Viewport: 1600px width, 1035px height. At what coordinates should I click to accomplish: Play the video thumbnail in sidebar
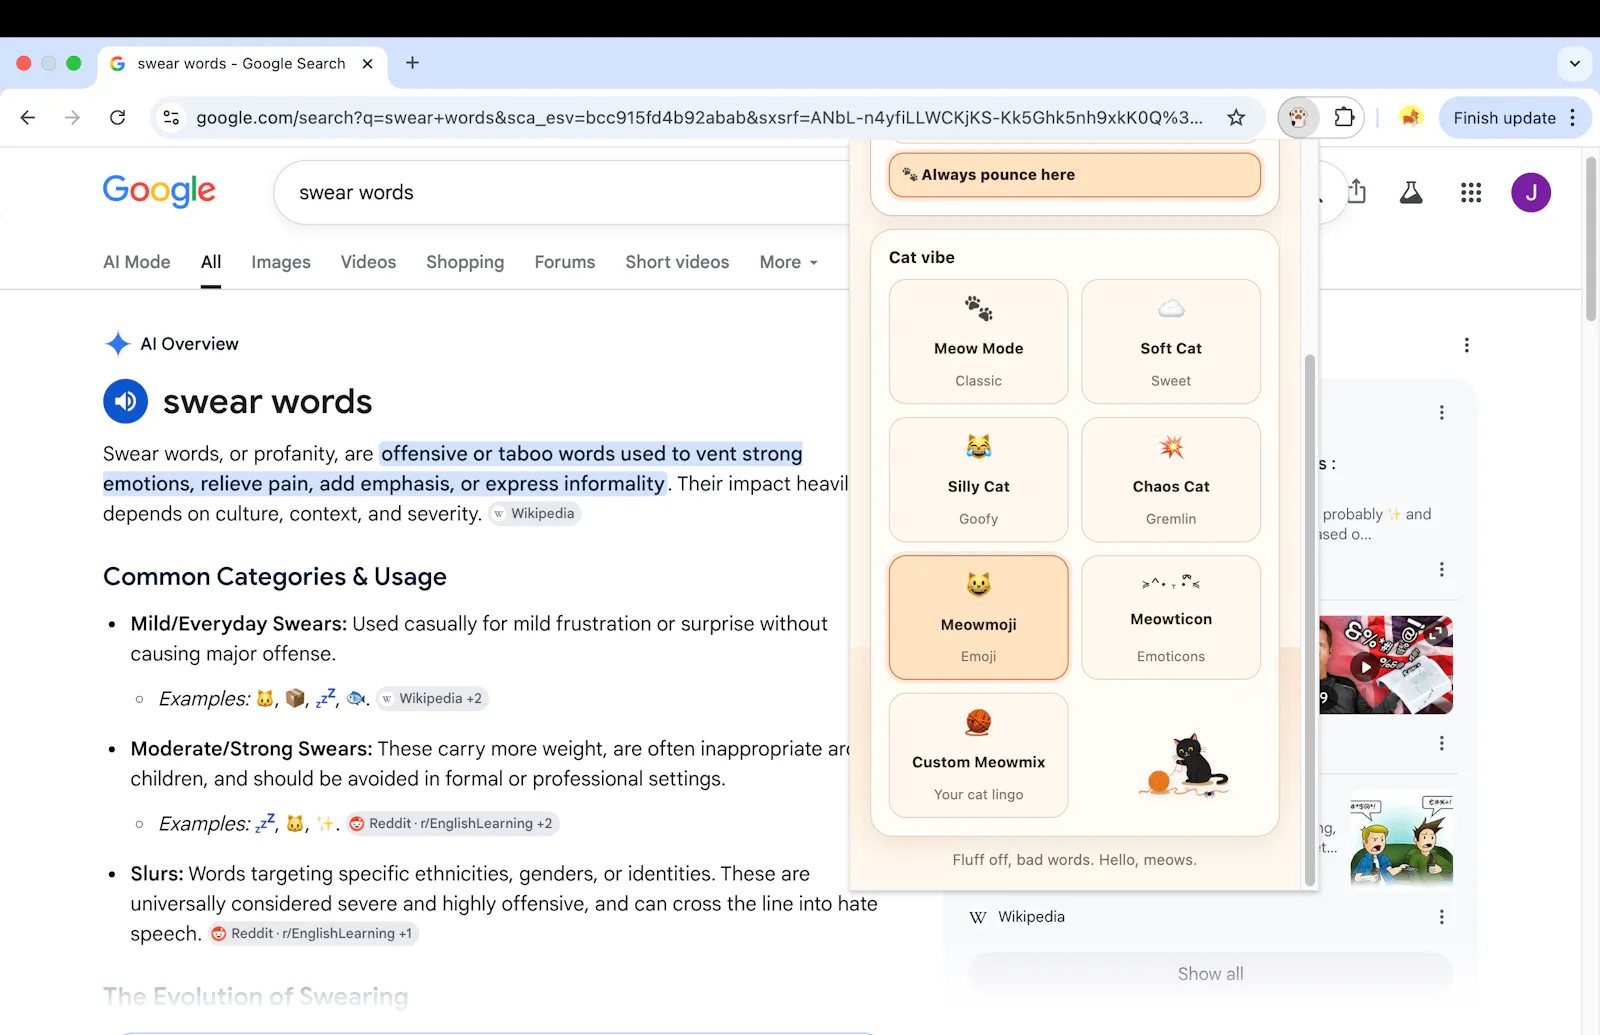pyautogui.click(x=1386, y=665)
